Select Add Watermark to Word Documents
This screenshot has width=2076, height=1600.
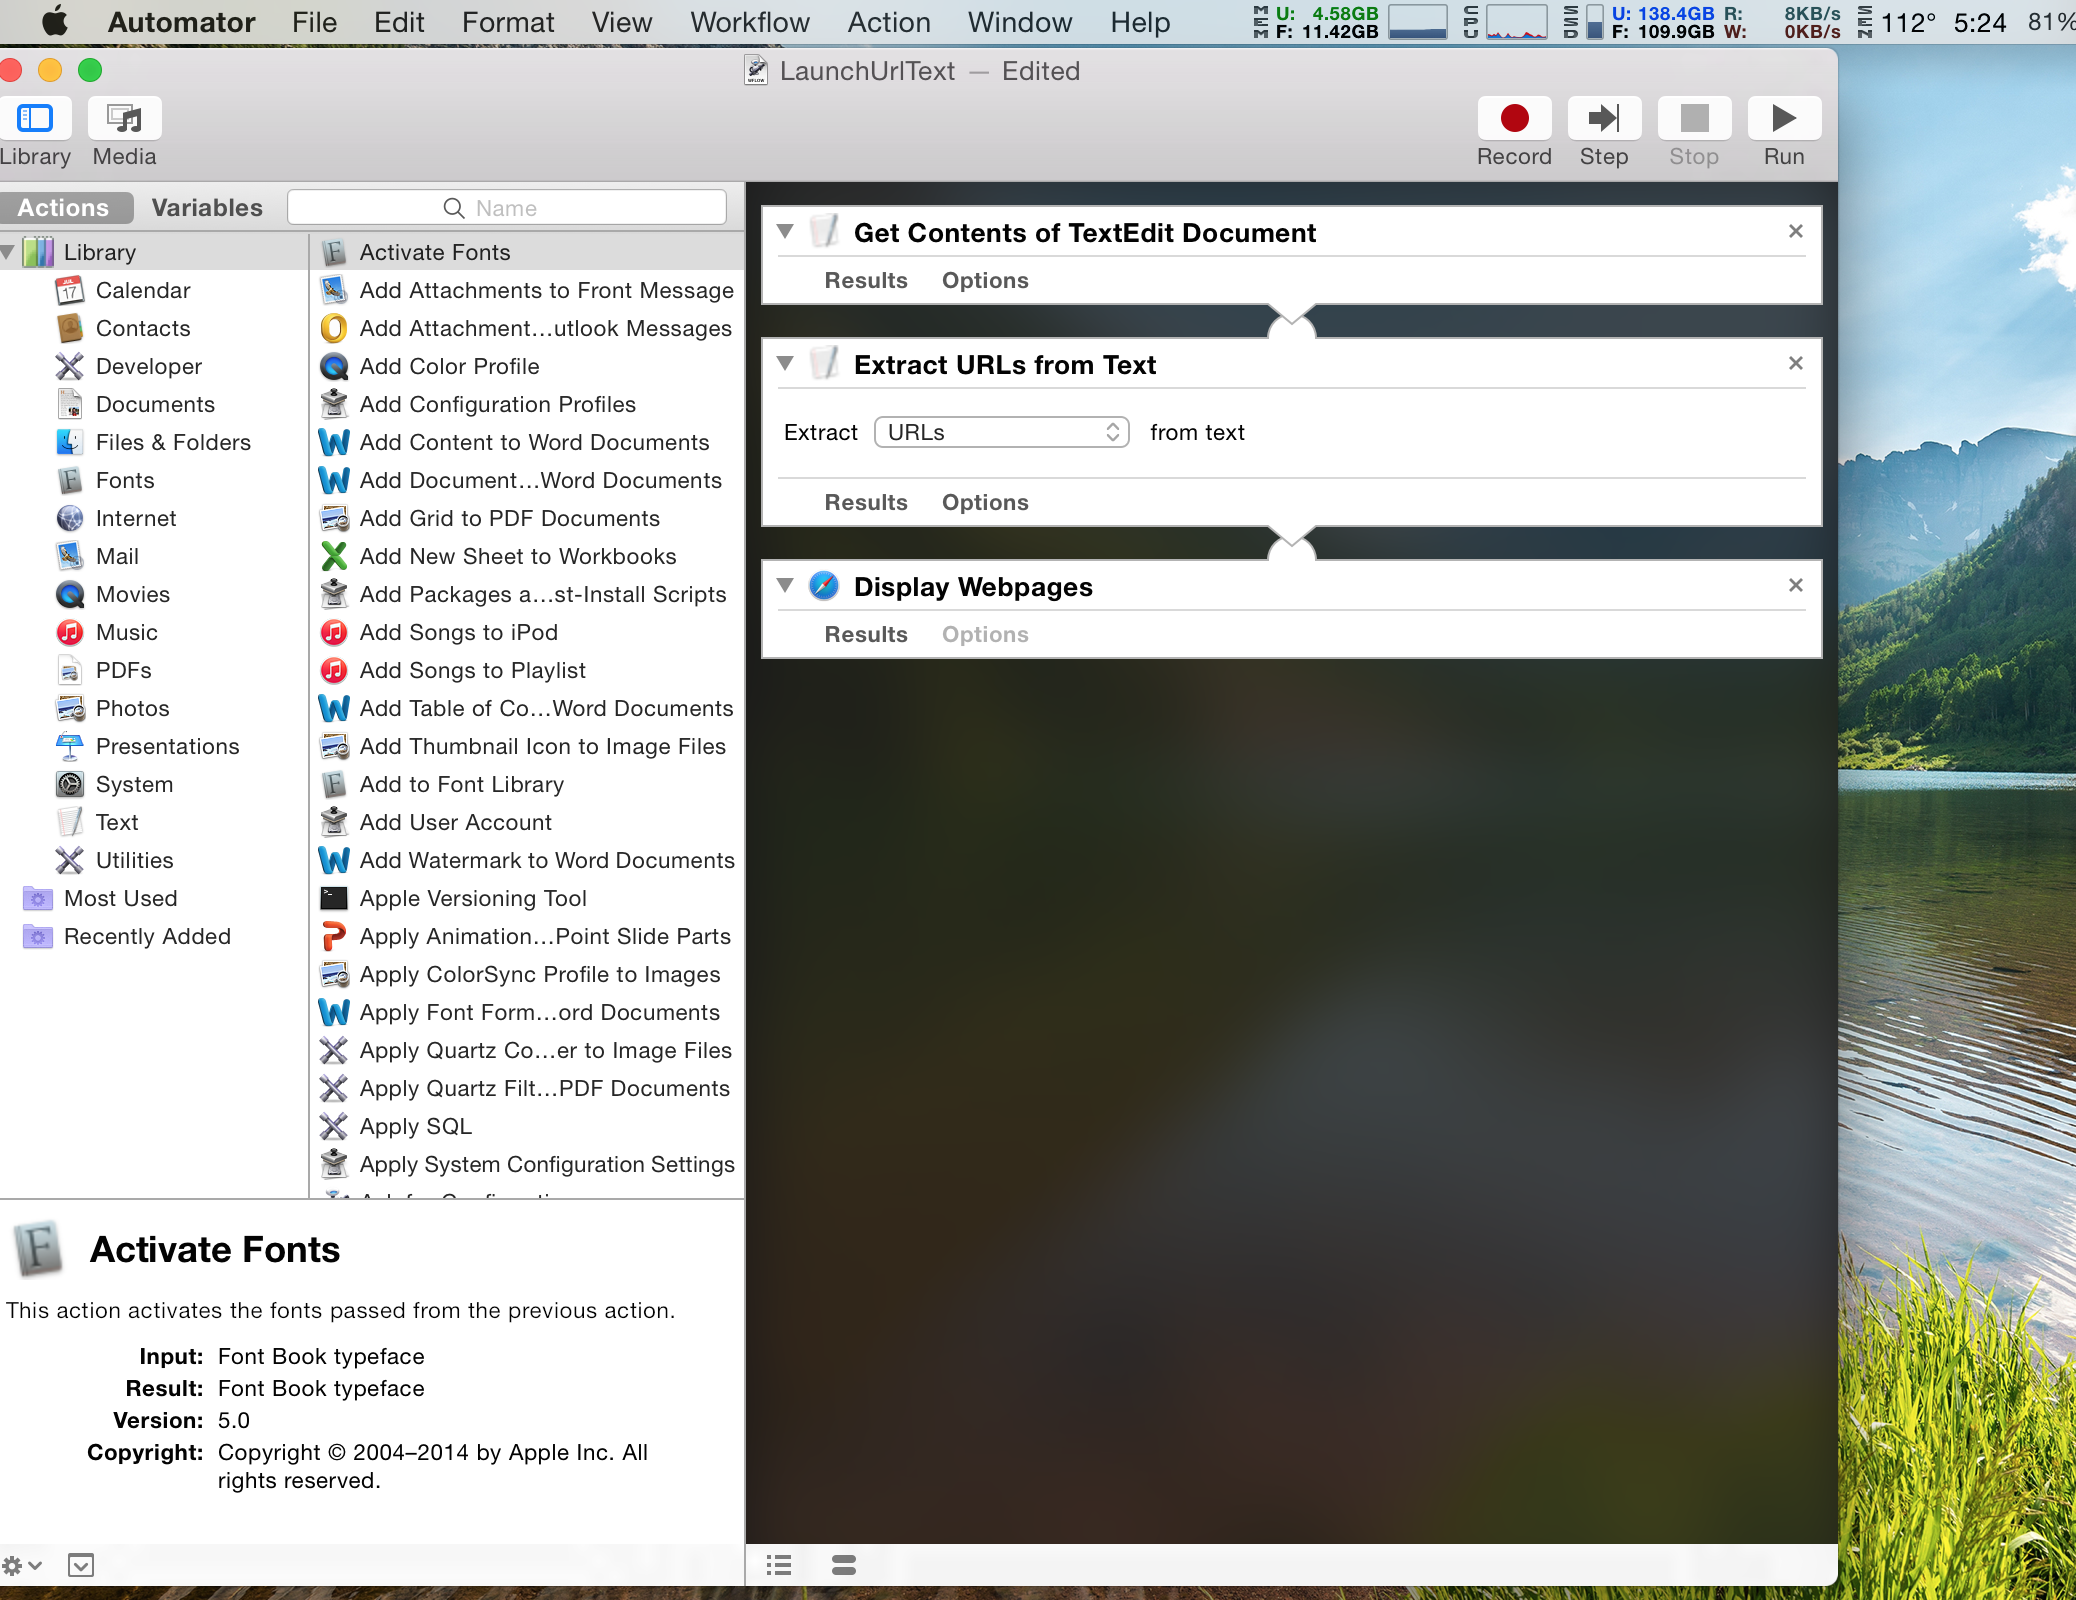coord(547,860)
